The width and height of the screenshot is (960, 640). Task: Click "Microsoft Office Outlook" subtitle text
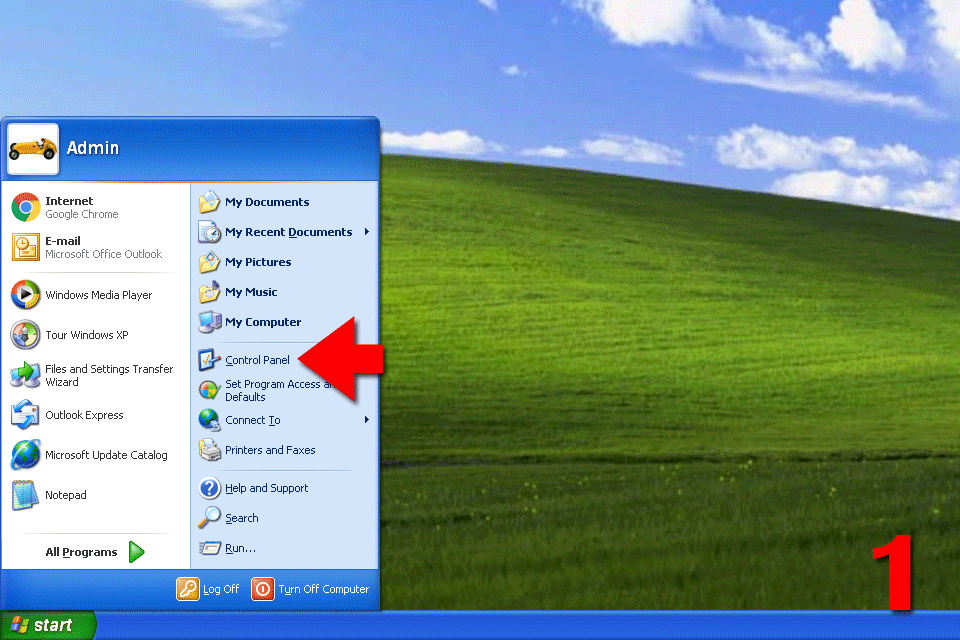coord(103,254)
